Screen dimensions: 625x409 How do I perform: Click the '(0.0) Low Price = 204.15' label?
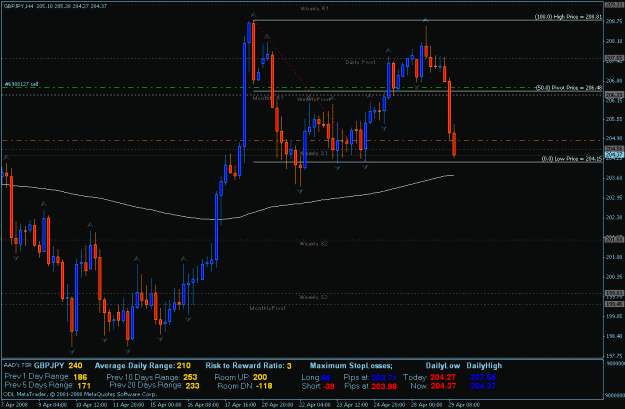pos(572,159)
